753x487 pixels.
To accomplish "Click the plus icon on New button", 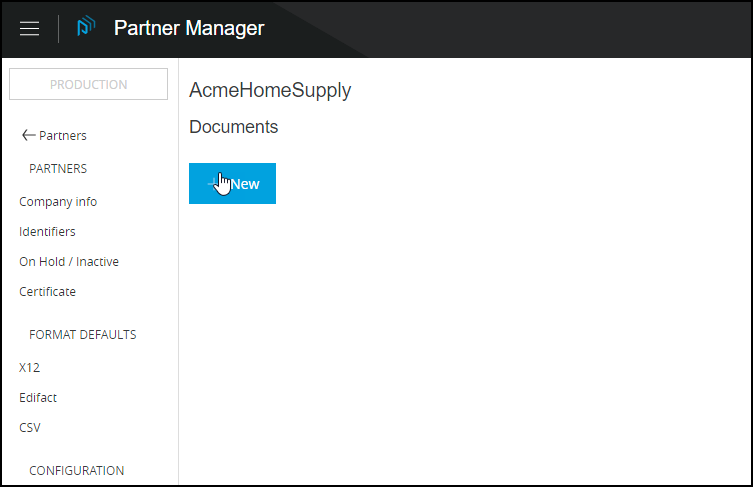I will coord(212,184).
